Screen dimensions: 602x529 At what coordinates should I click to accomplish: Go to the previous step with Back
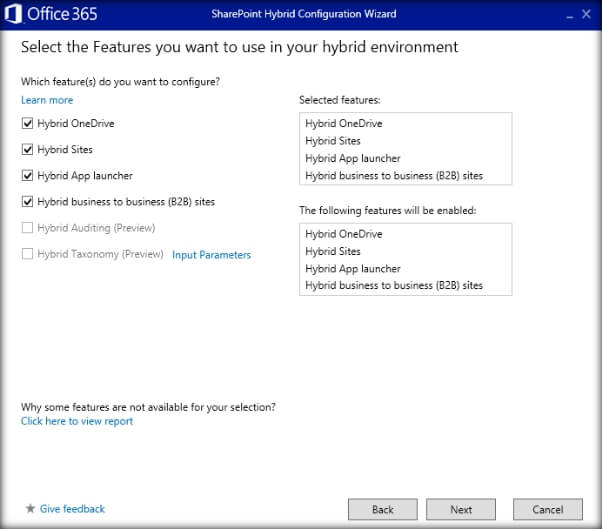coord(383,509)
